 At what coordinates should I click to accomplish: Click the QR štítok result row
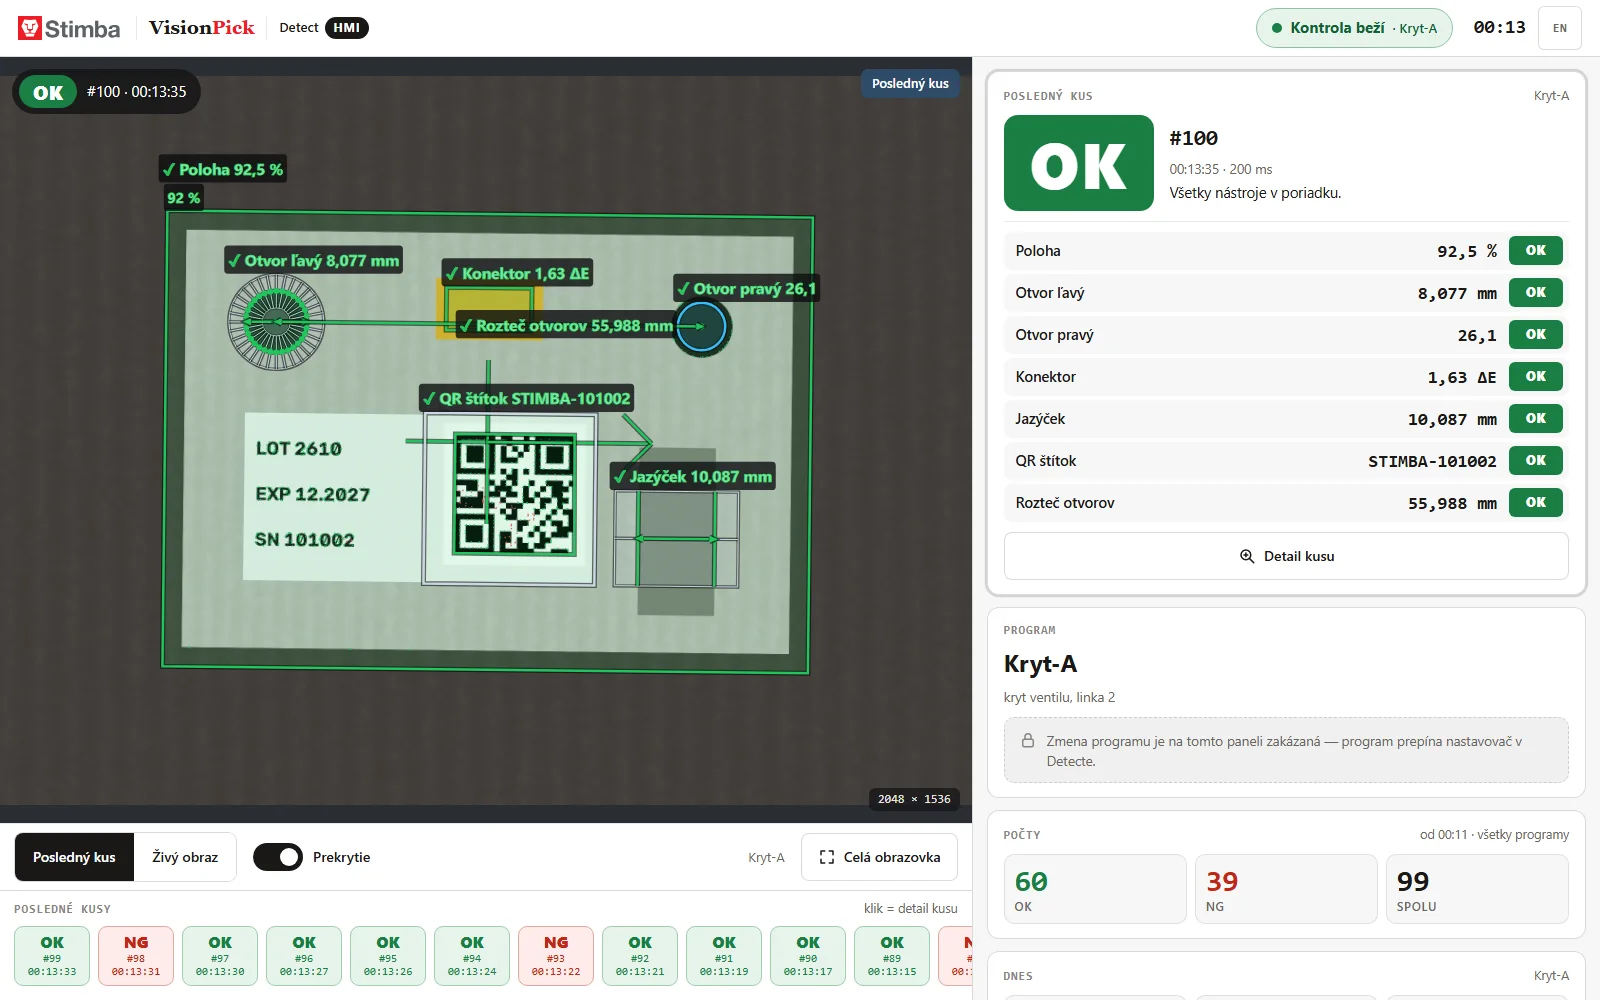(1286, 461)
